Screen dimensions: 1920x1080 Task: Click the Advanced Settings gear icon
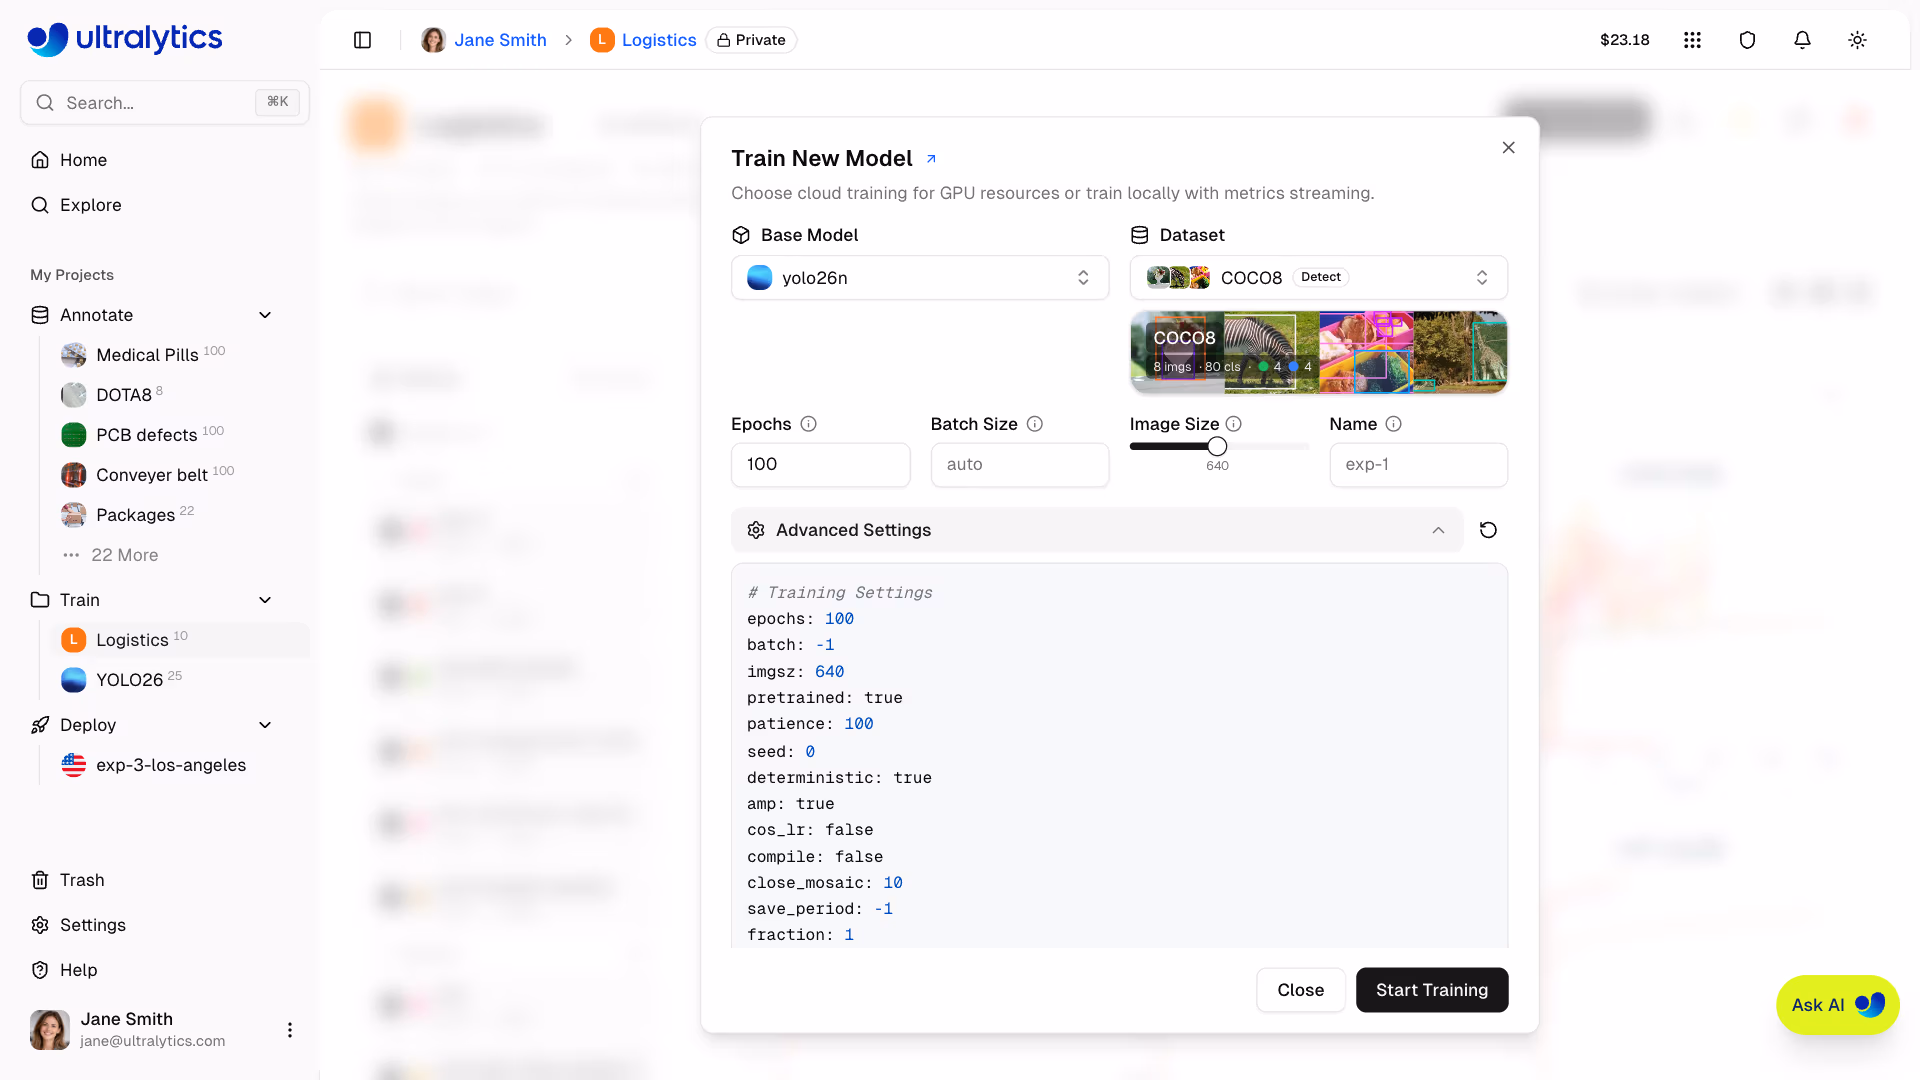click(x=756, y=530)
